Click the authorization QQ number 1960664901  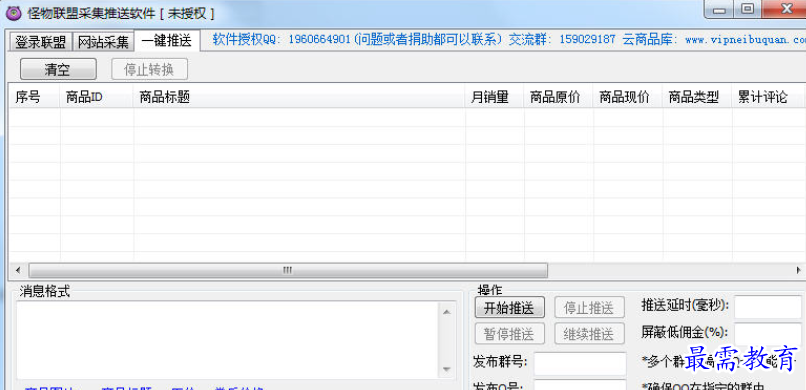pos(320,40)
